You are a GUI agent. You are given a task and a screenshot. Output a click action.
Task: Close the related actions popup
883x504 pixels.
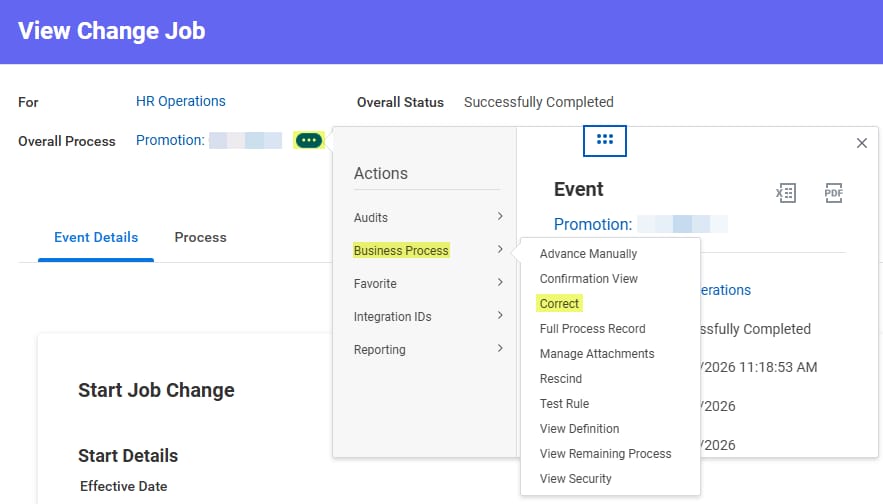pos(862,143)
